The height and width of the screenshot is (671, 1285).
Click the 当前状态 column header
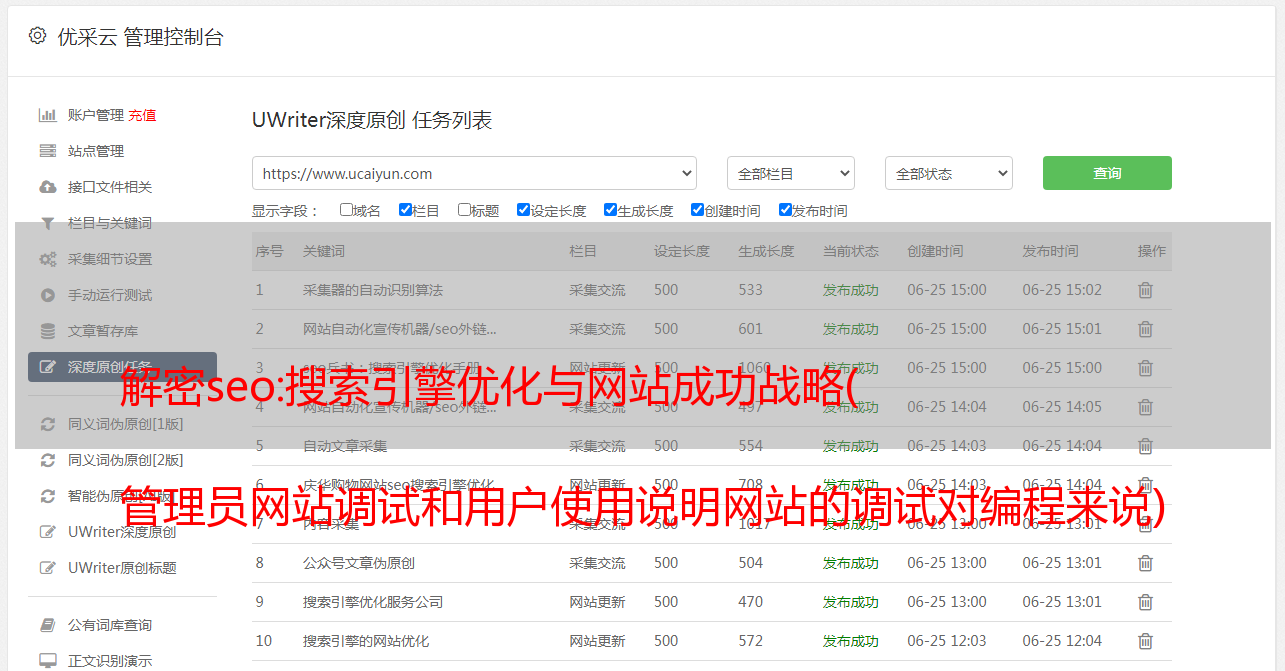pos(851,251)
